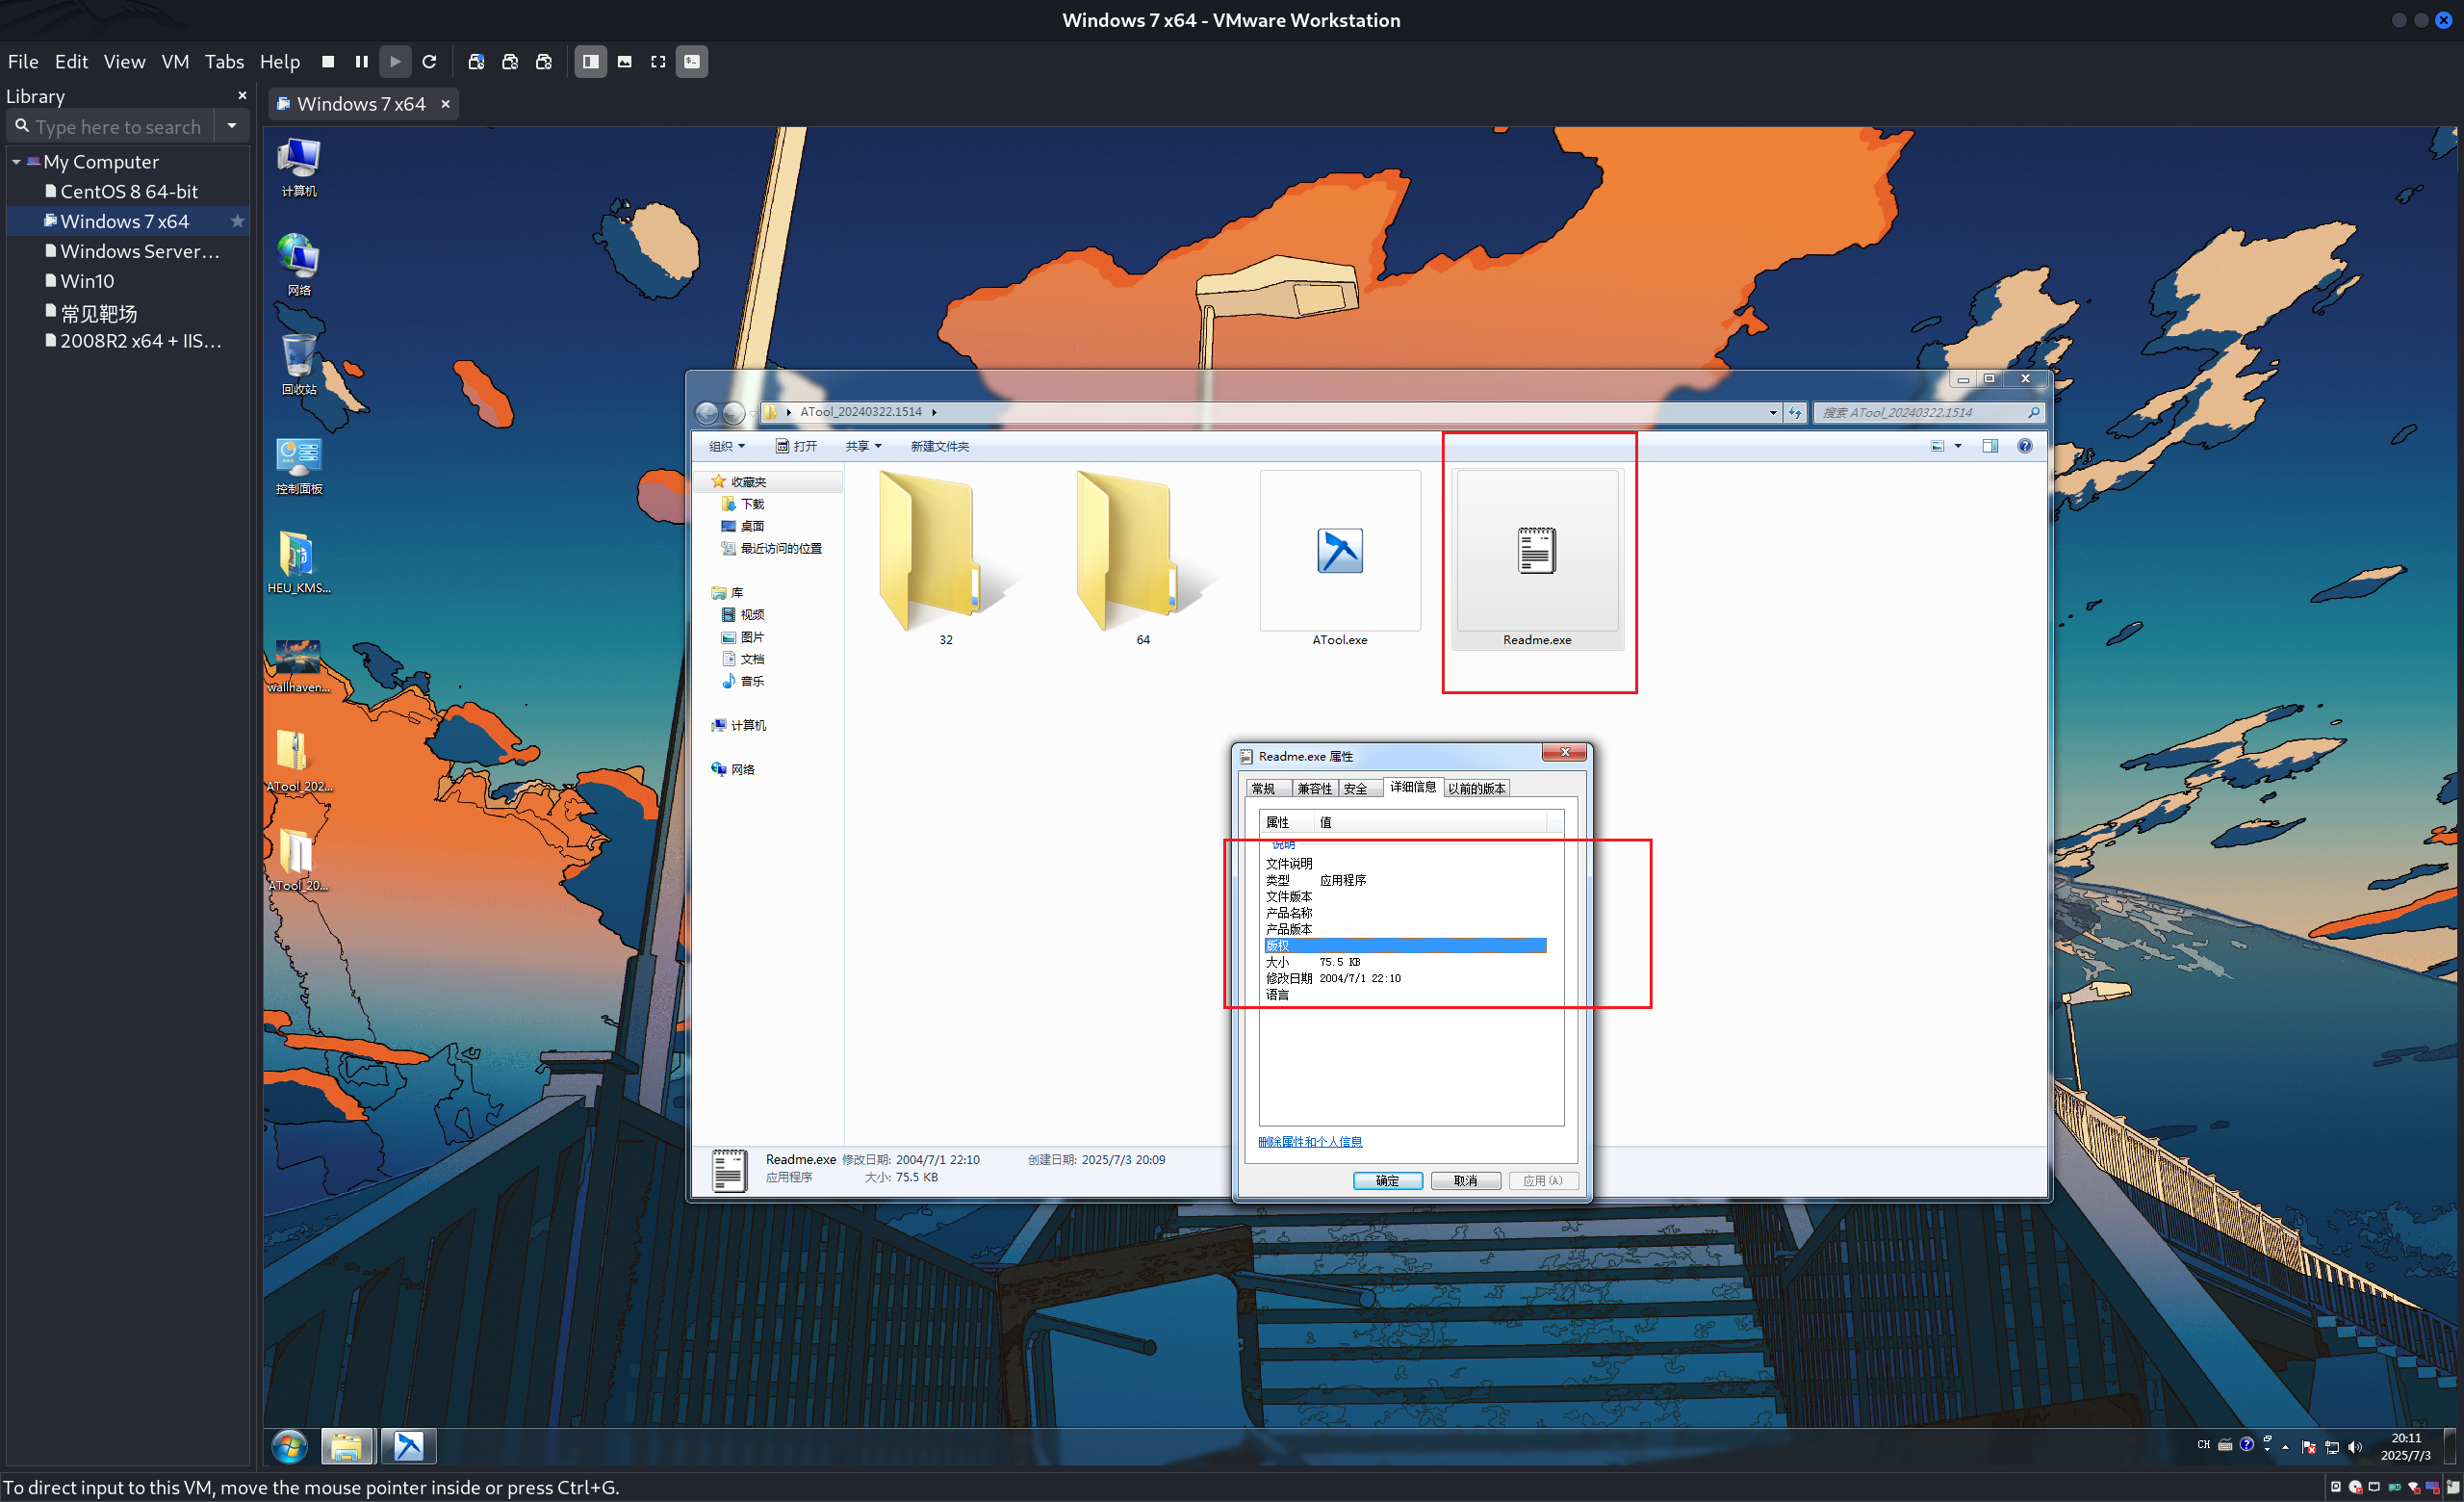Collapse the My Computer tree node
2464x1502 pixels.
click(x=16, y=162)
